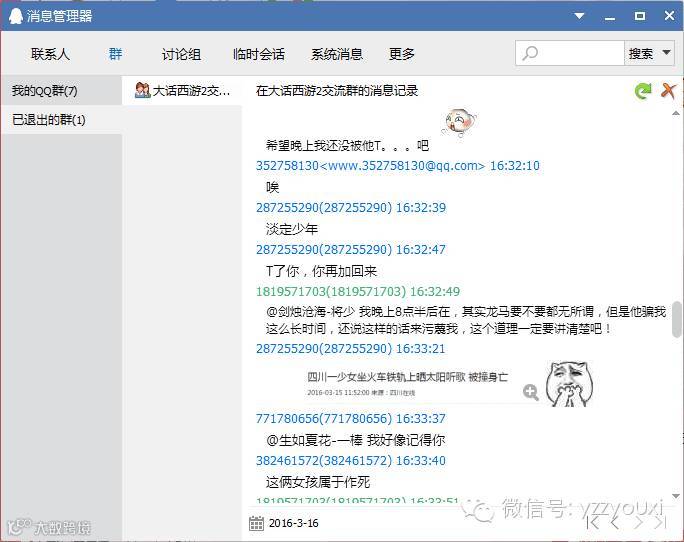Click sender 382461572 header at 16:33:40

351,460
